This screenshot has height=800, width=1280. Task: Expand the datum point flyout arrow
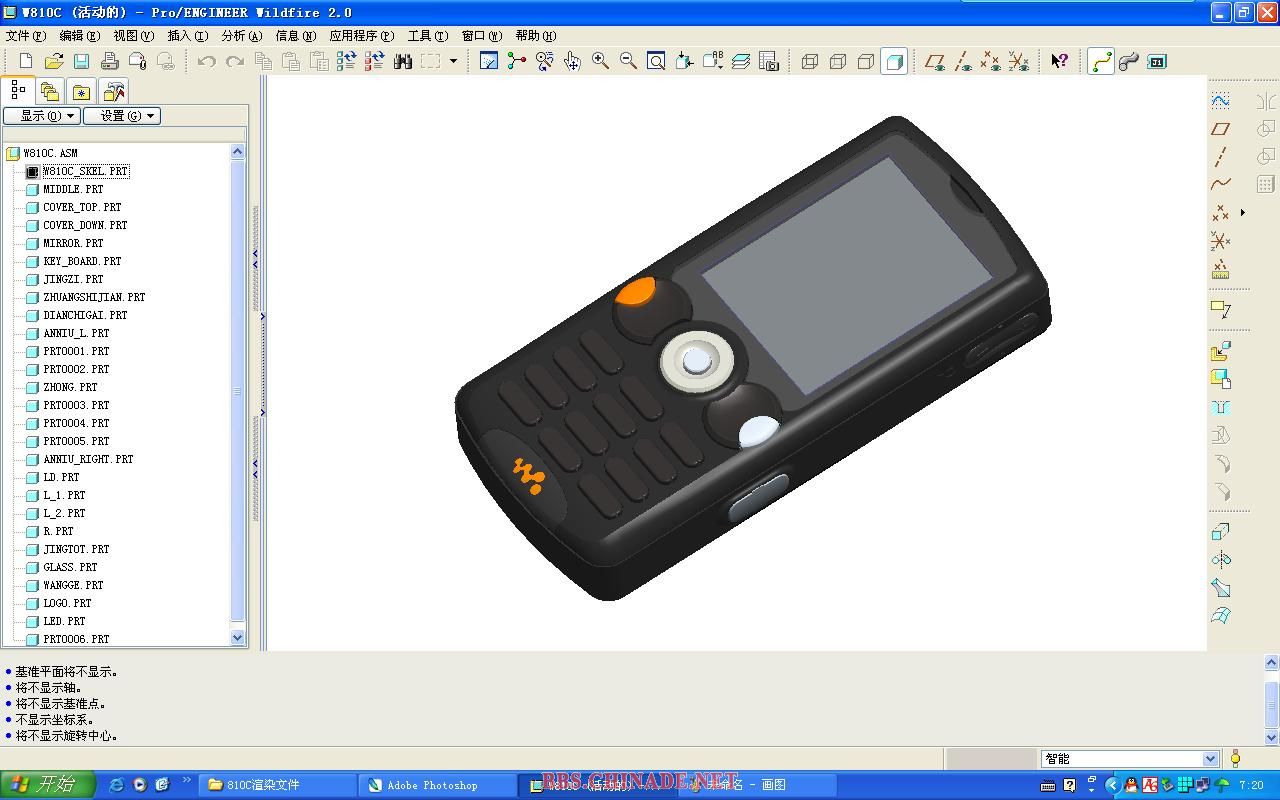pyautogui.click(x=1243, y=212)
